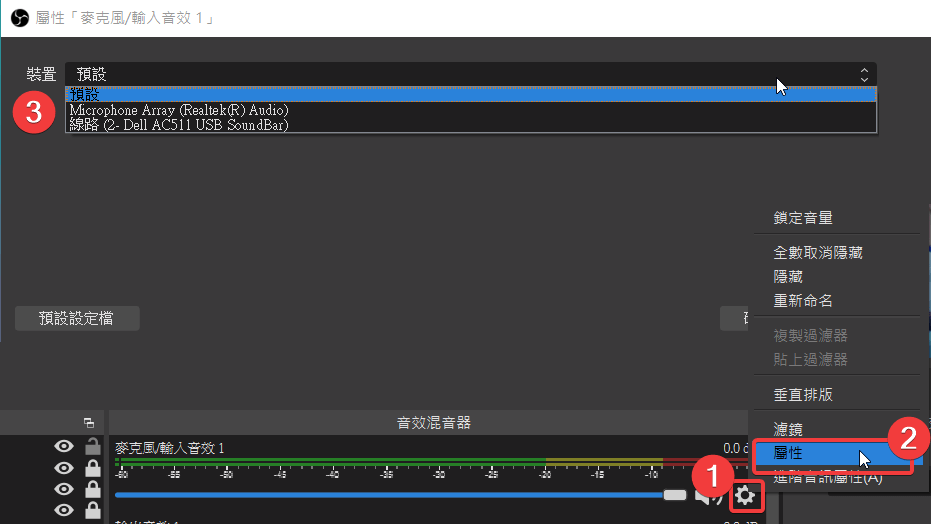Lock the top source using the open padlock icon
Screen dimensions: 931x524
pyautogui.click(x=92, y=447)
